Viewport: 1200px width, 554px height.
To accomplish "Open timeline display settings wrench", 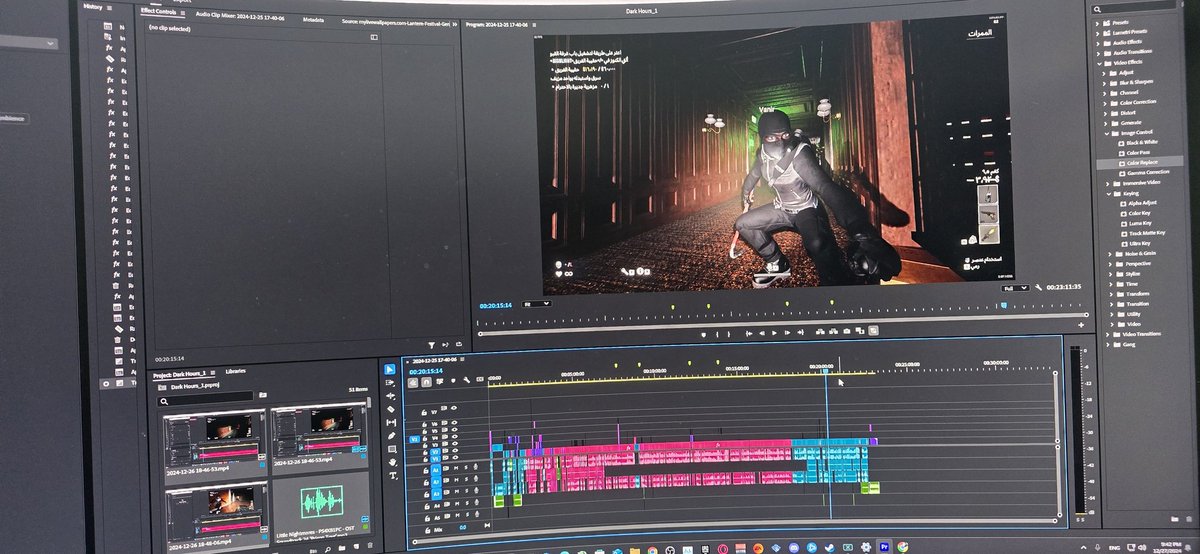I will pos(467,380).
